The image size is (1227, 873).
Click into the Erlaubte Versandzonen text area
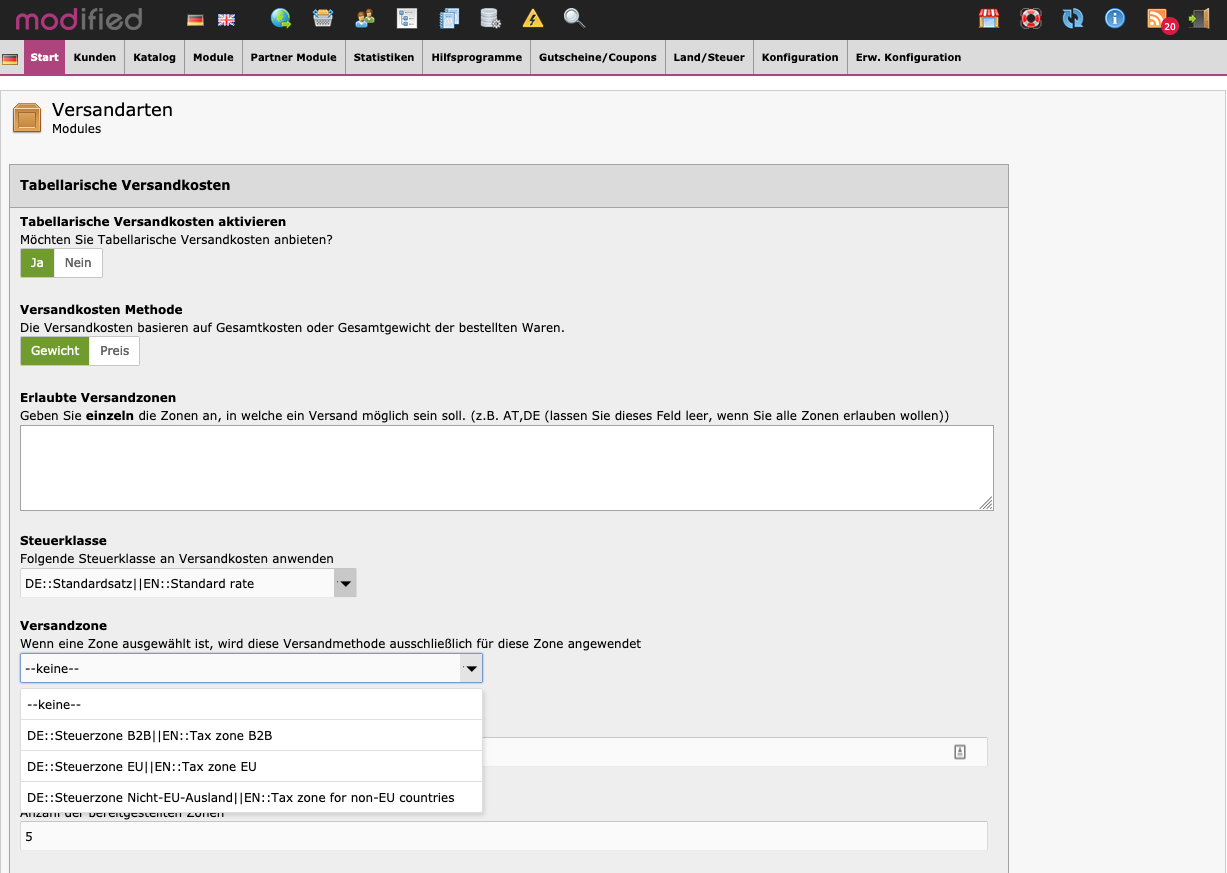pyautogui.click(x=506, y=467)
